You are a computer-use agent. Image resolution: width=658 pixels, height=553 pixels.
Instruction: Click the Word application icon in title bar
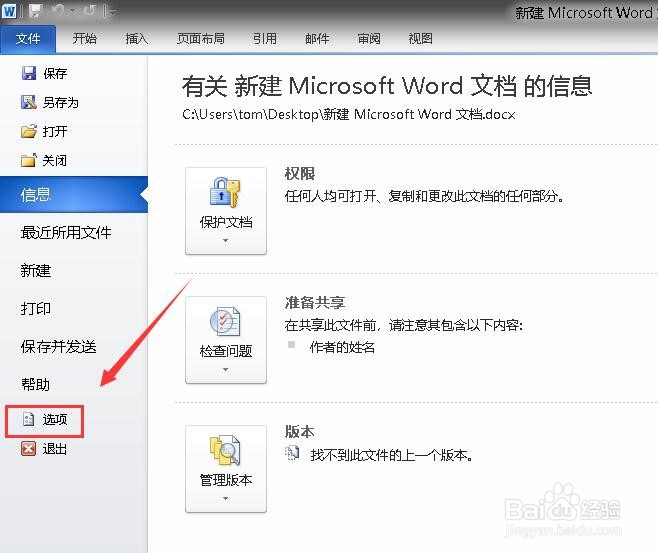[x=9, y=10]
